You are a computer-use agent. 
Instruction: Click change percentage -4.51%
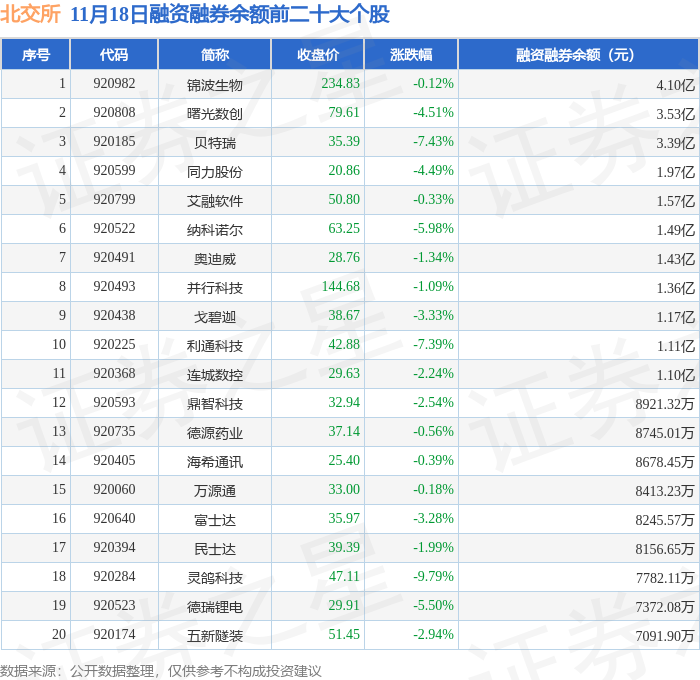coord(433,113)
